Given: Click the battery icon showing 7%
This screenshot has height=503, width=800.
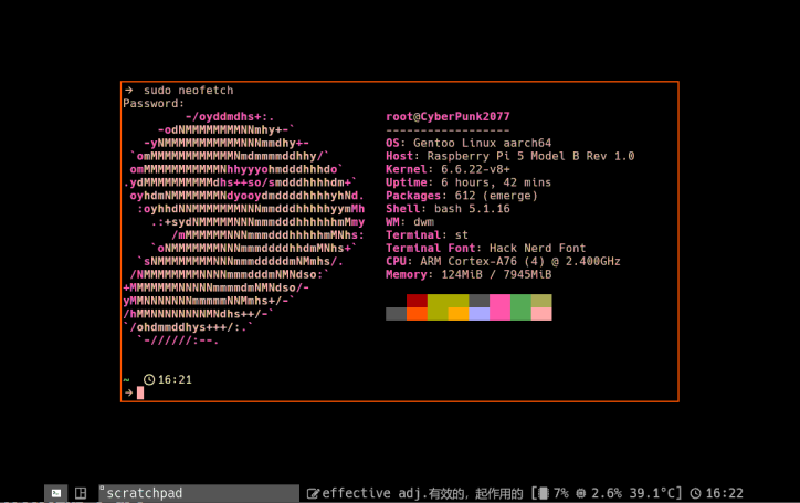Looking at the screenshot, I should [543, 493].
